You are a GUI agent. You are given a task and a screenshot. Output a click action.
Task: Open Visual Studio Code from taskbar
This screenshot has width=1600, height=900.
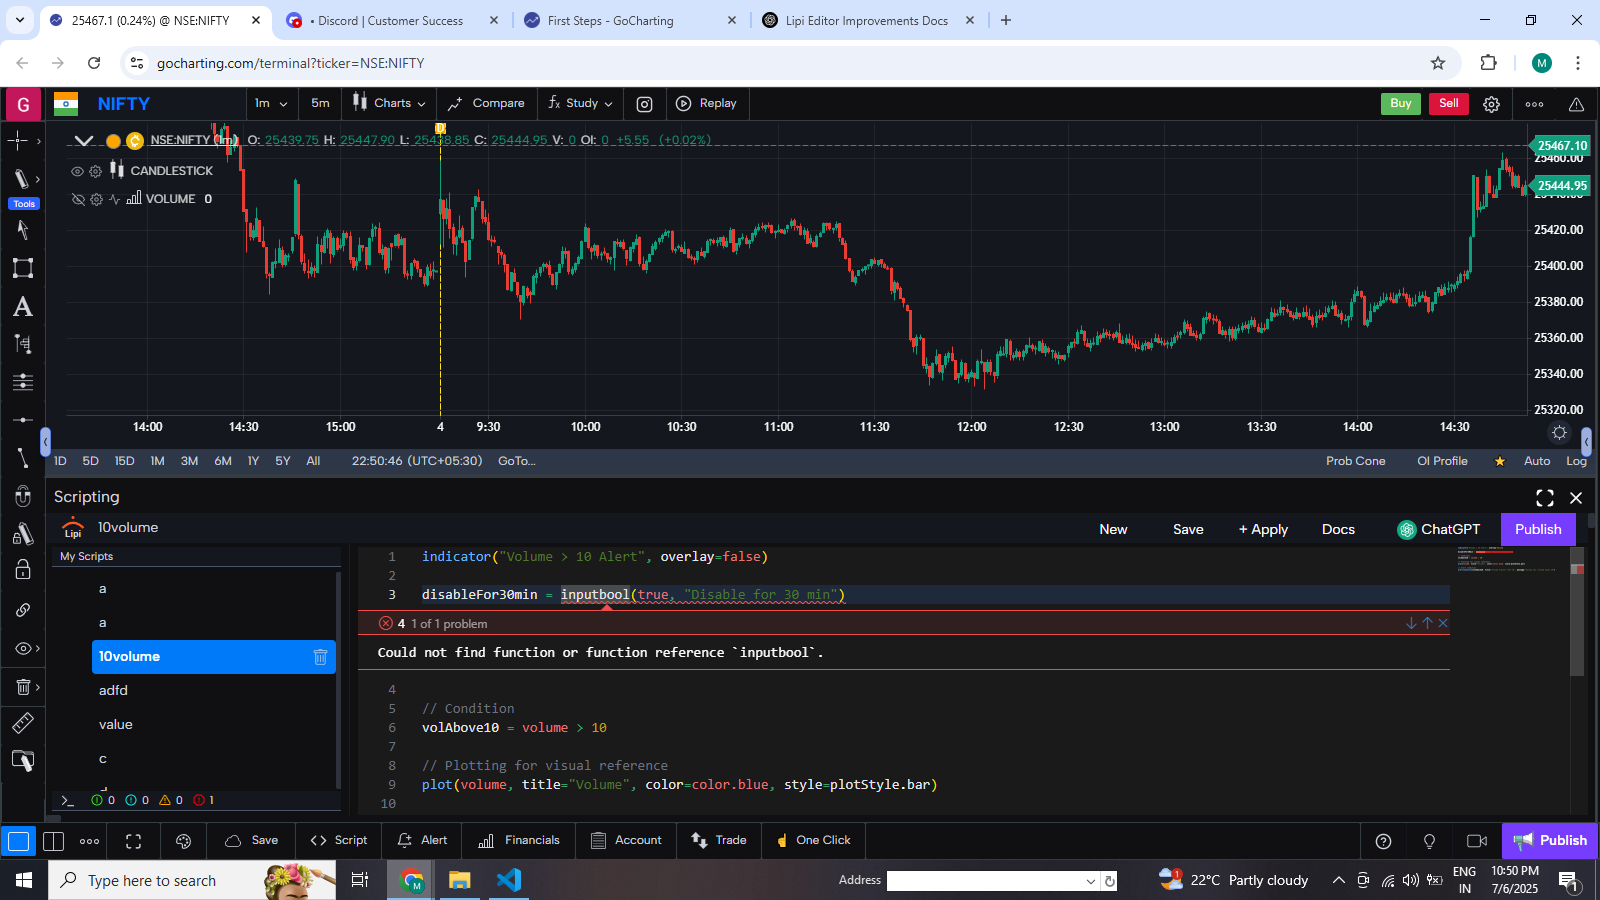pyautogui.click(x=509, y=880)
